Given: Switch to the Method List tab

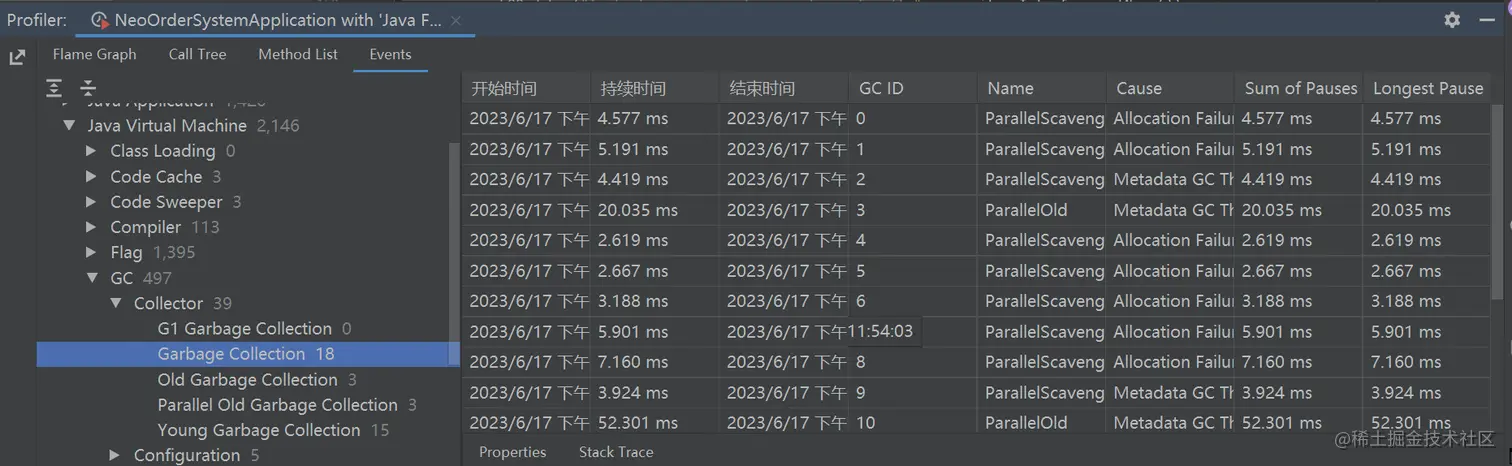Looking at the screenshot, I should pos(298,54).
